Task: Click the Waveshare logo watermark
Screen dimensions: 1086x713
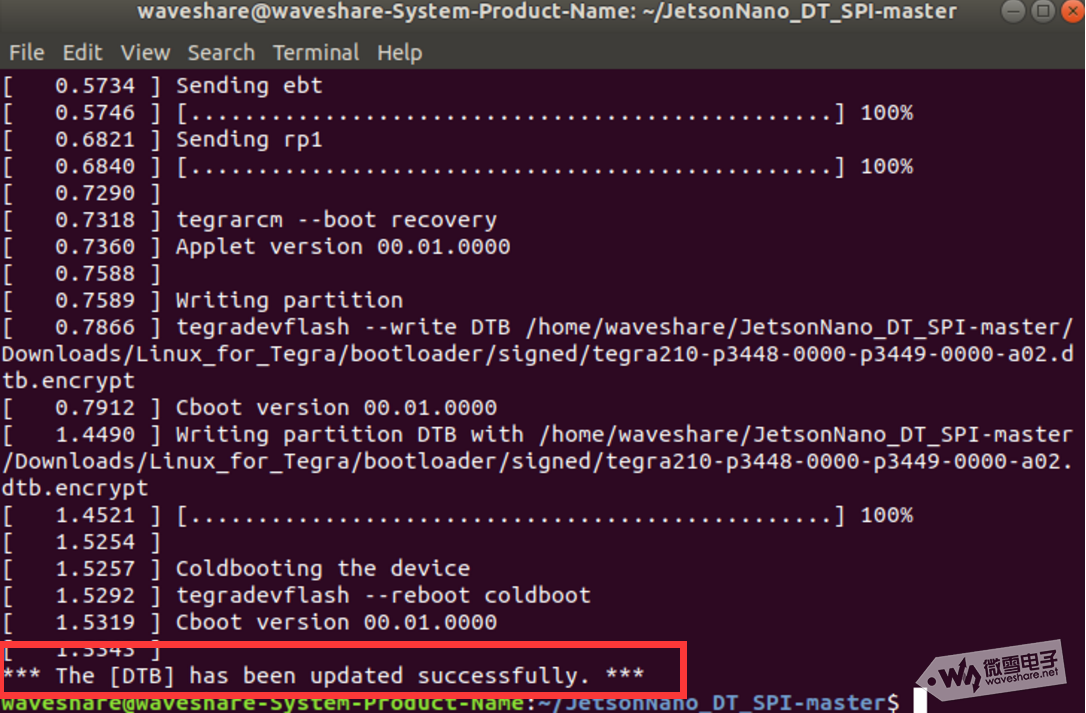Action: 993,669
